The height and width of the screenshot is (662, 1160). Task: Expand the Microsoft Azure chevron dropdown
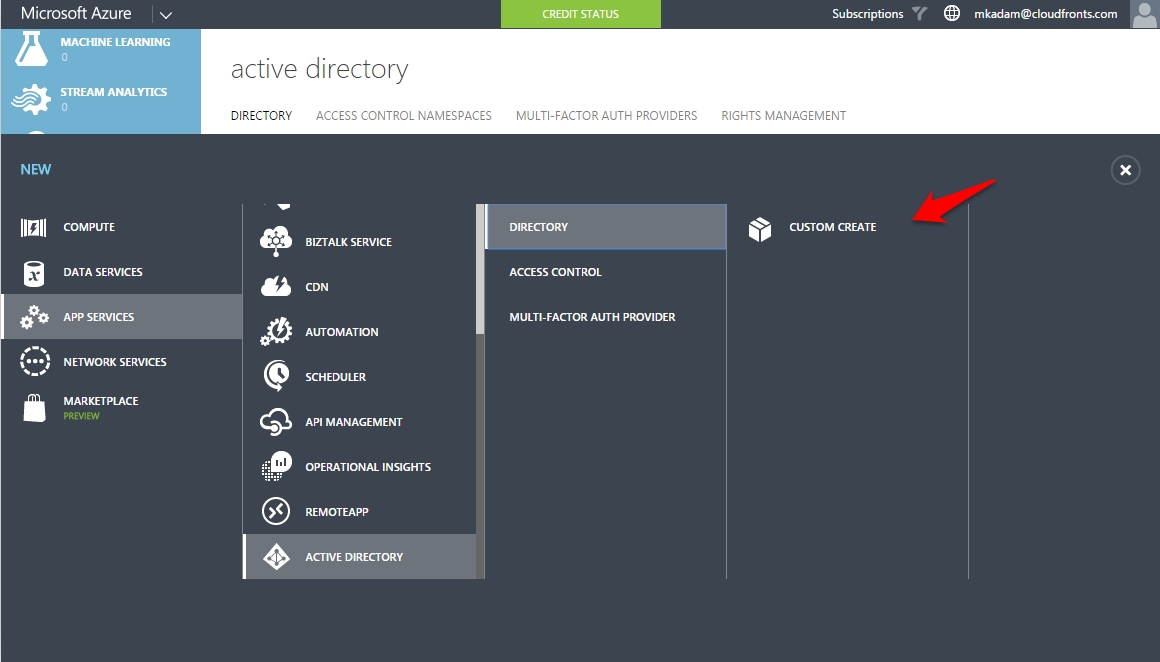[166, 14]
